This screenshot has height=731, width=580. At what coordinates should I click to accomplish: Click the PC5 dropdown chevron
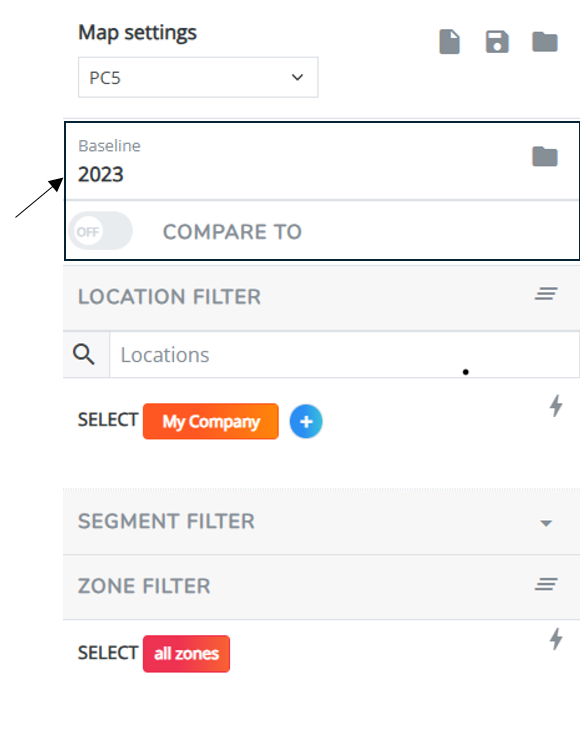297,77
